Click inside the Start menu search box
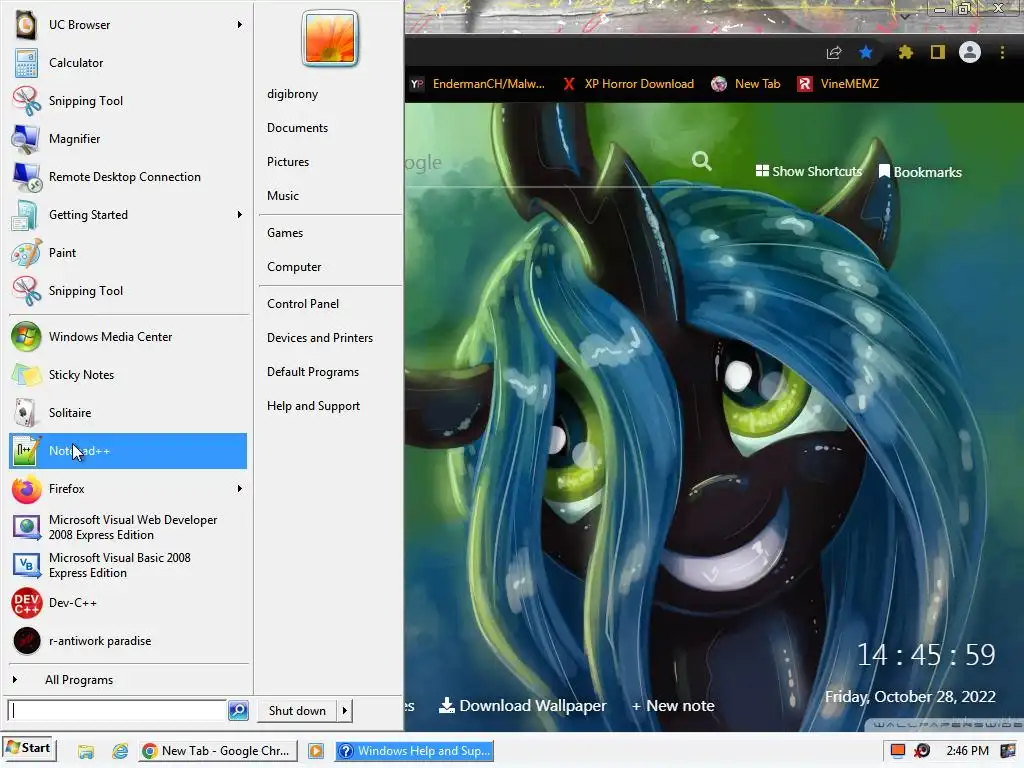The height and width of the screenshot is (768, 1024). pos(117,711)
